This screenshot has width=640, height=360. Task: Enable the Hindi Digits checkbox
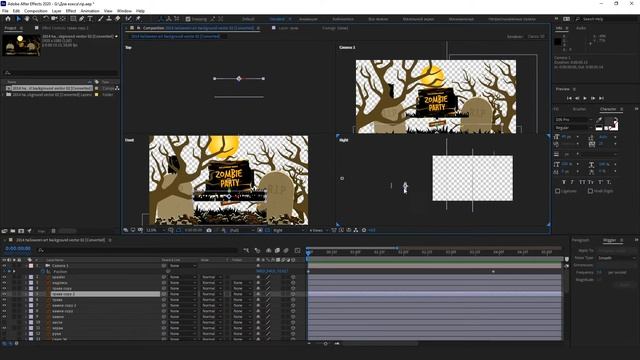[x=590, y=191]
